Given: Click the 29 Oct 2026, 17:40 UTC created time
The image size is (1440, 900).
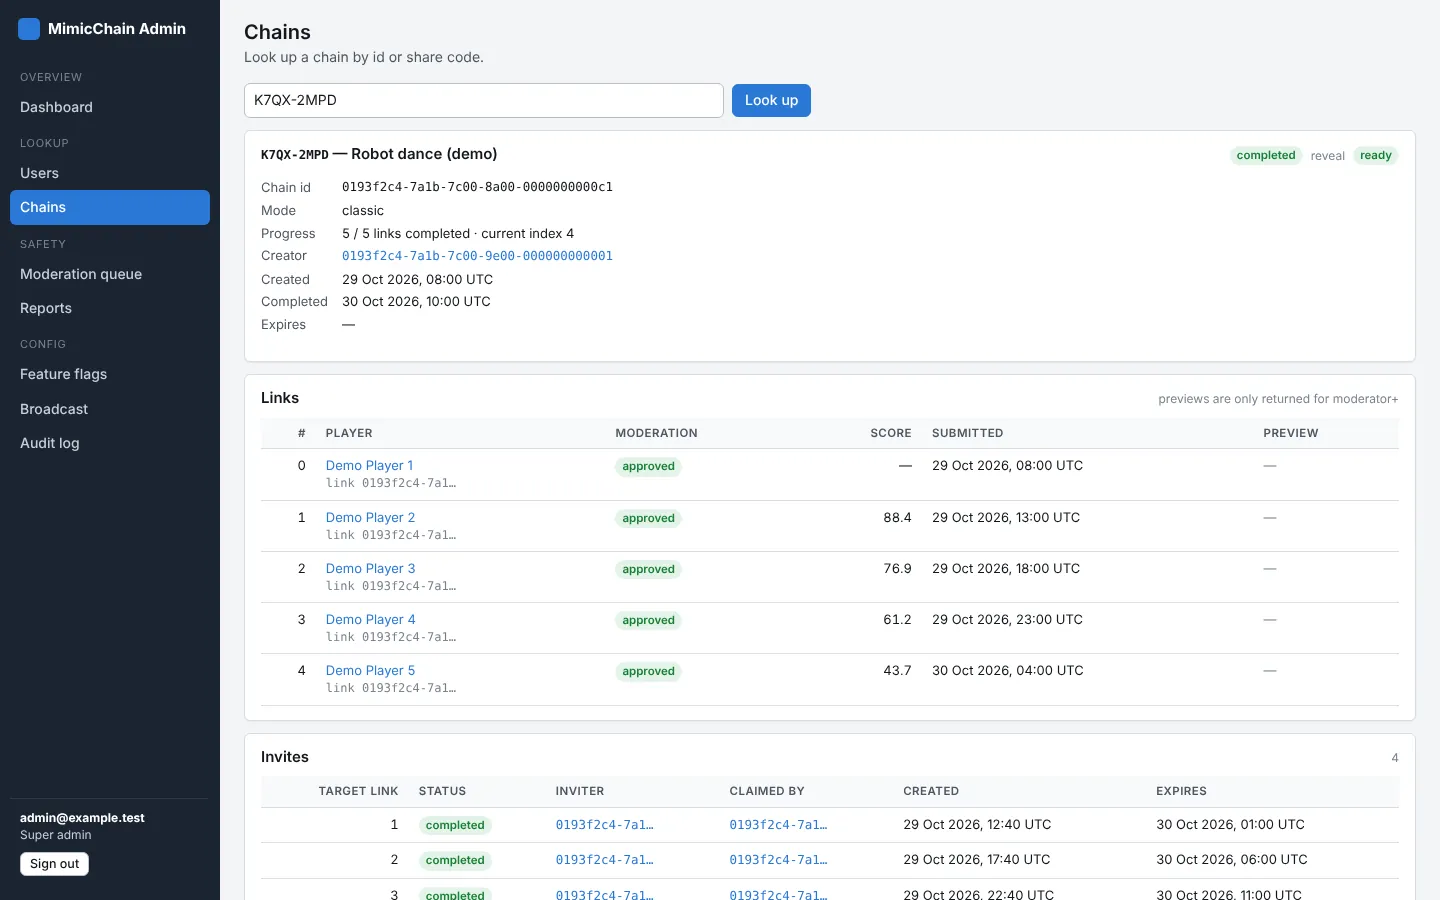Looking at the screenshot, I should pos(976,860).
